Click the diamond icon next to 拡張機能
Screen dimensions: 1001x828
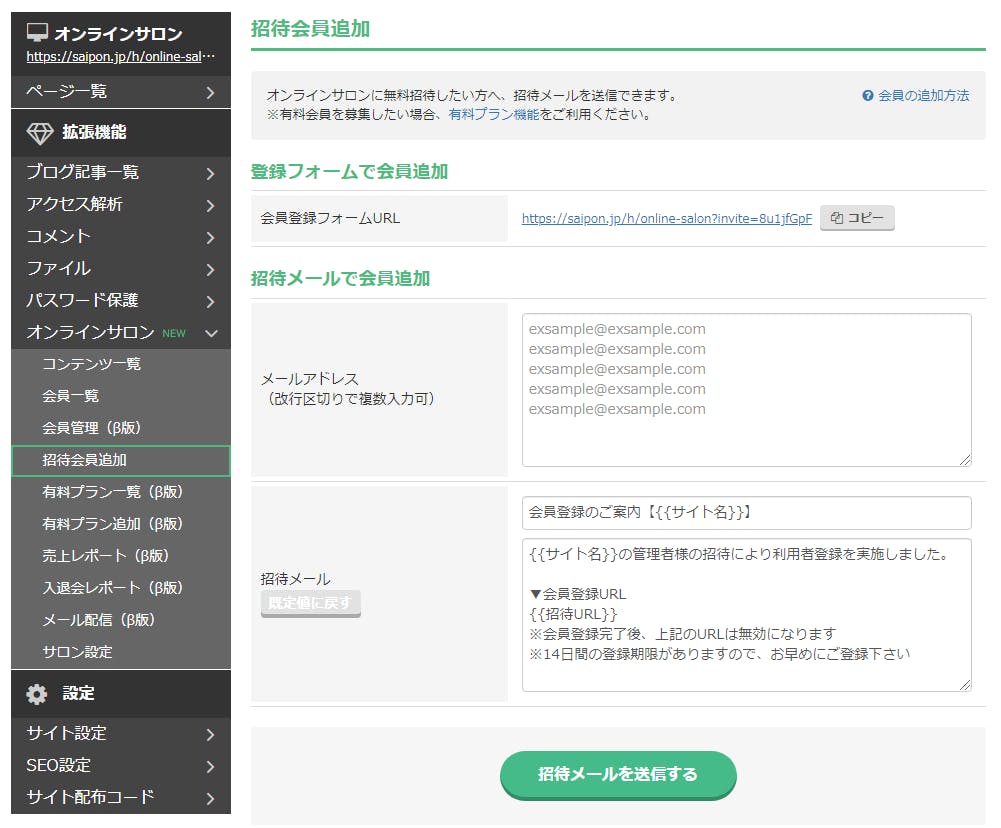(39, 133)
